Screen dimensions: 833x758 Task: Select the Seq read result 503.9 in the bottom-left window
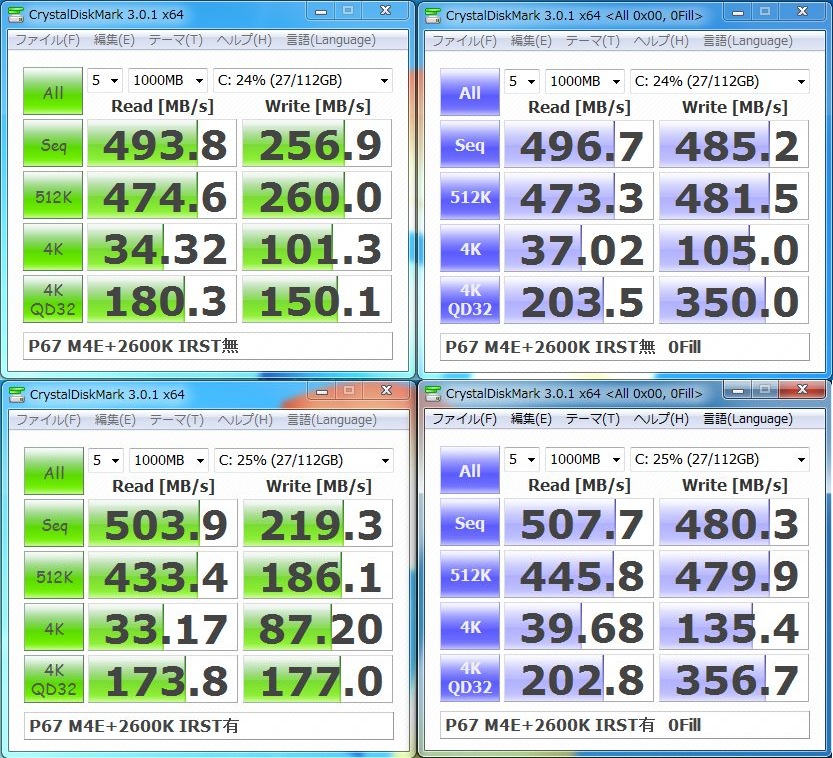click(x=163, y=524)
